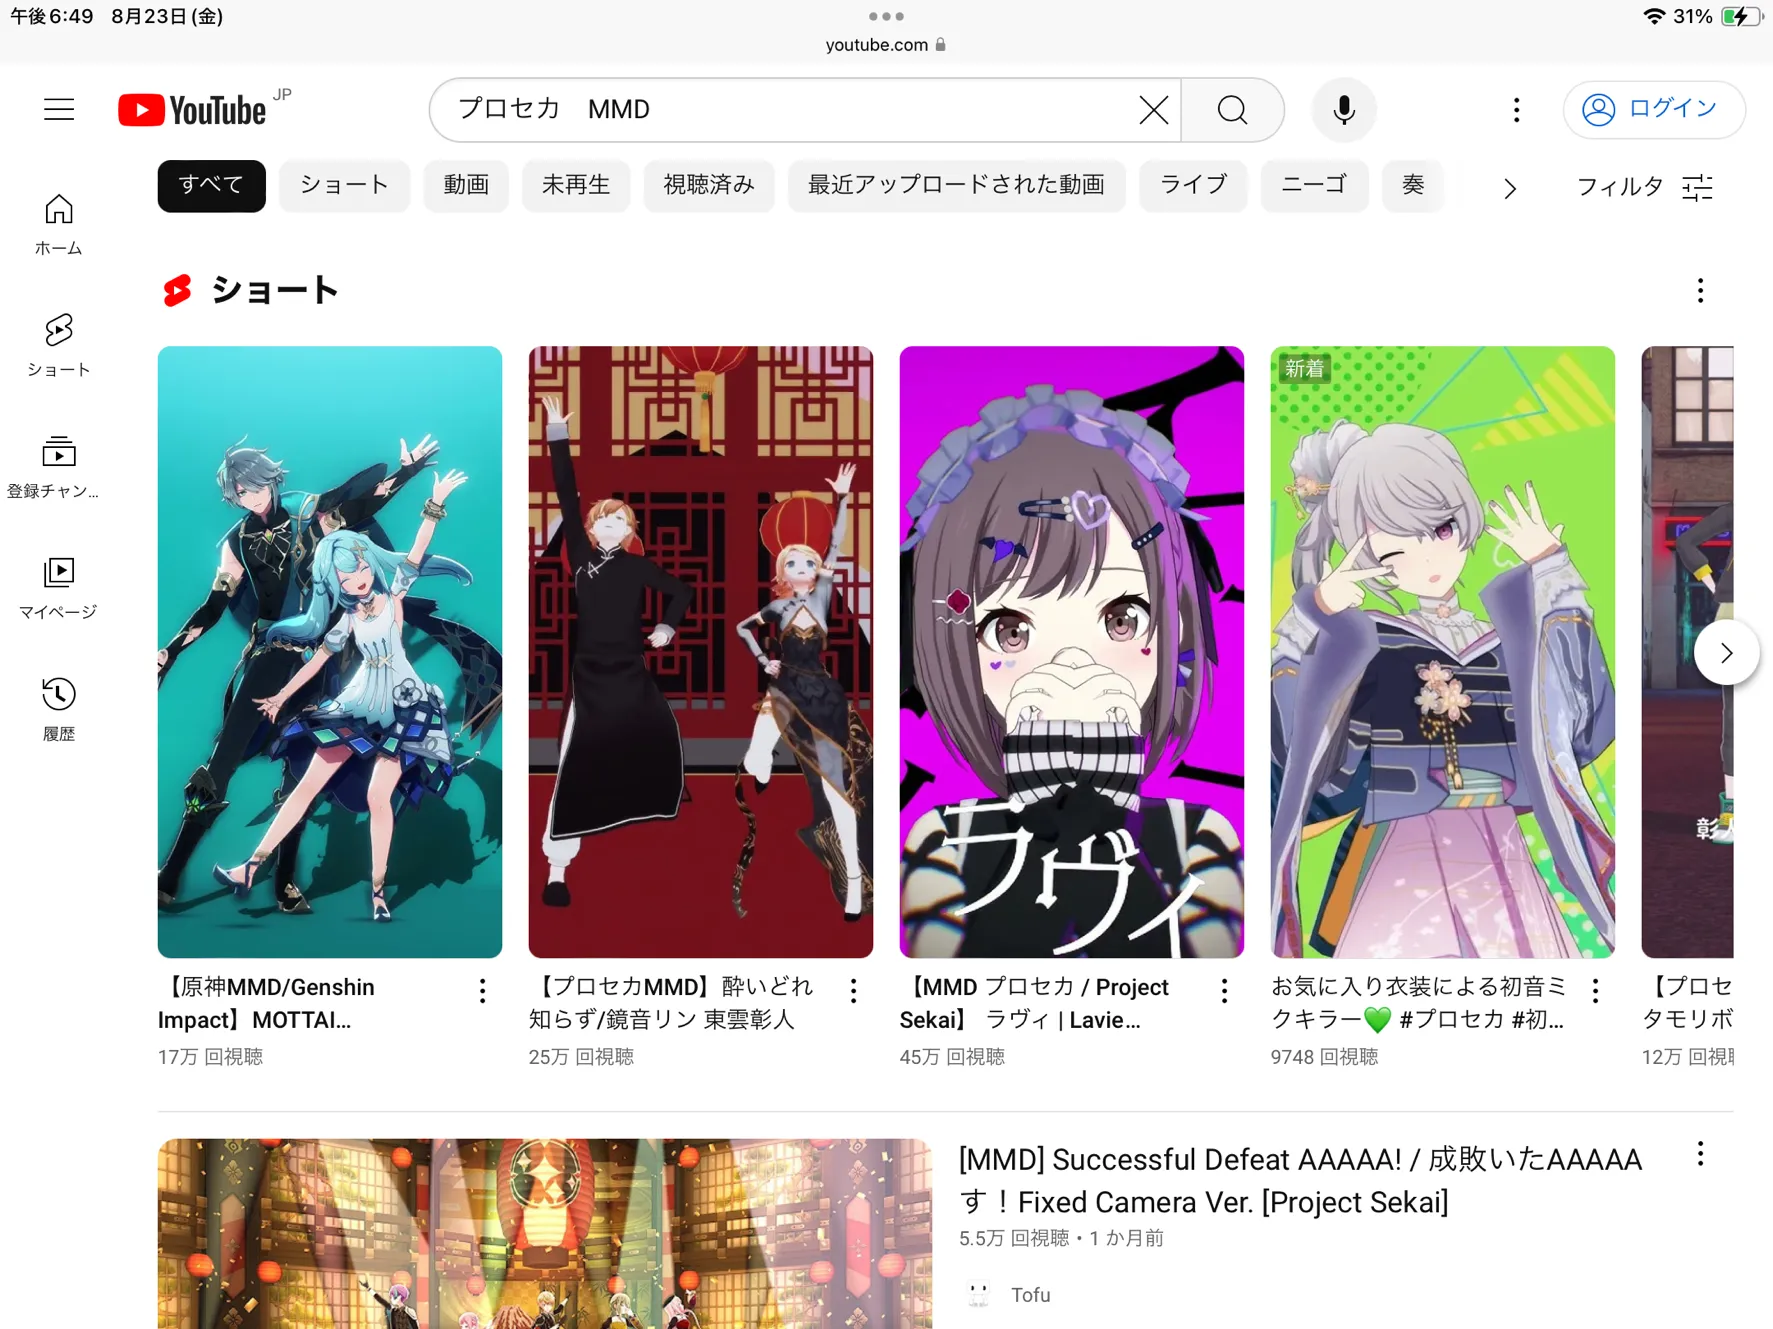Open the 新着 初音ミク short thumbnail

(x=1442, y=652)
